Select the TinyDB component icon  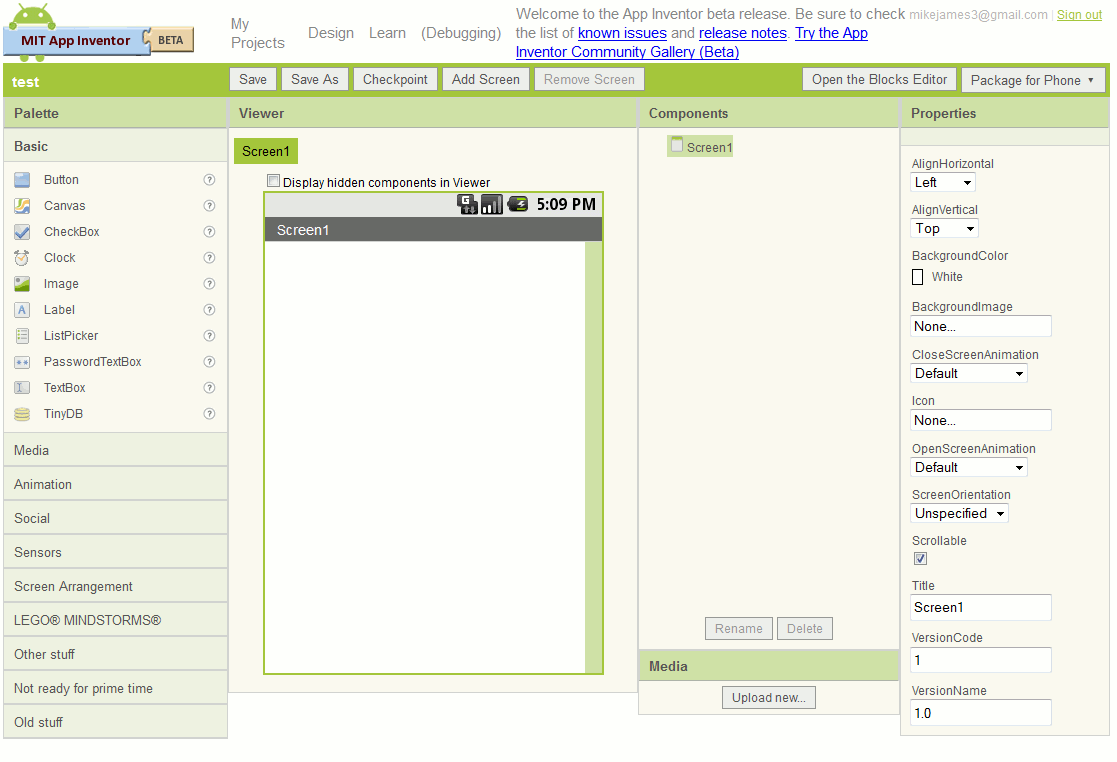[x=22, y=414]
